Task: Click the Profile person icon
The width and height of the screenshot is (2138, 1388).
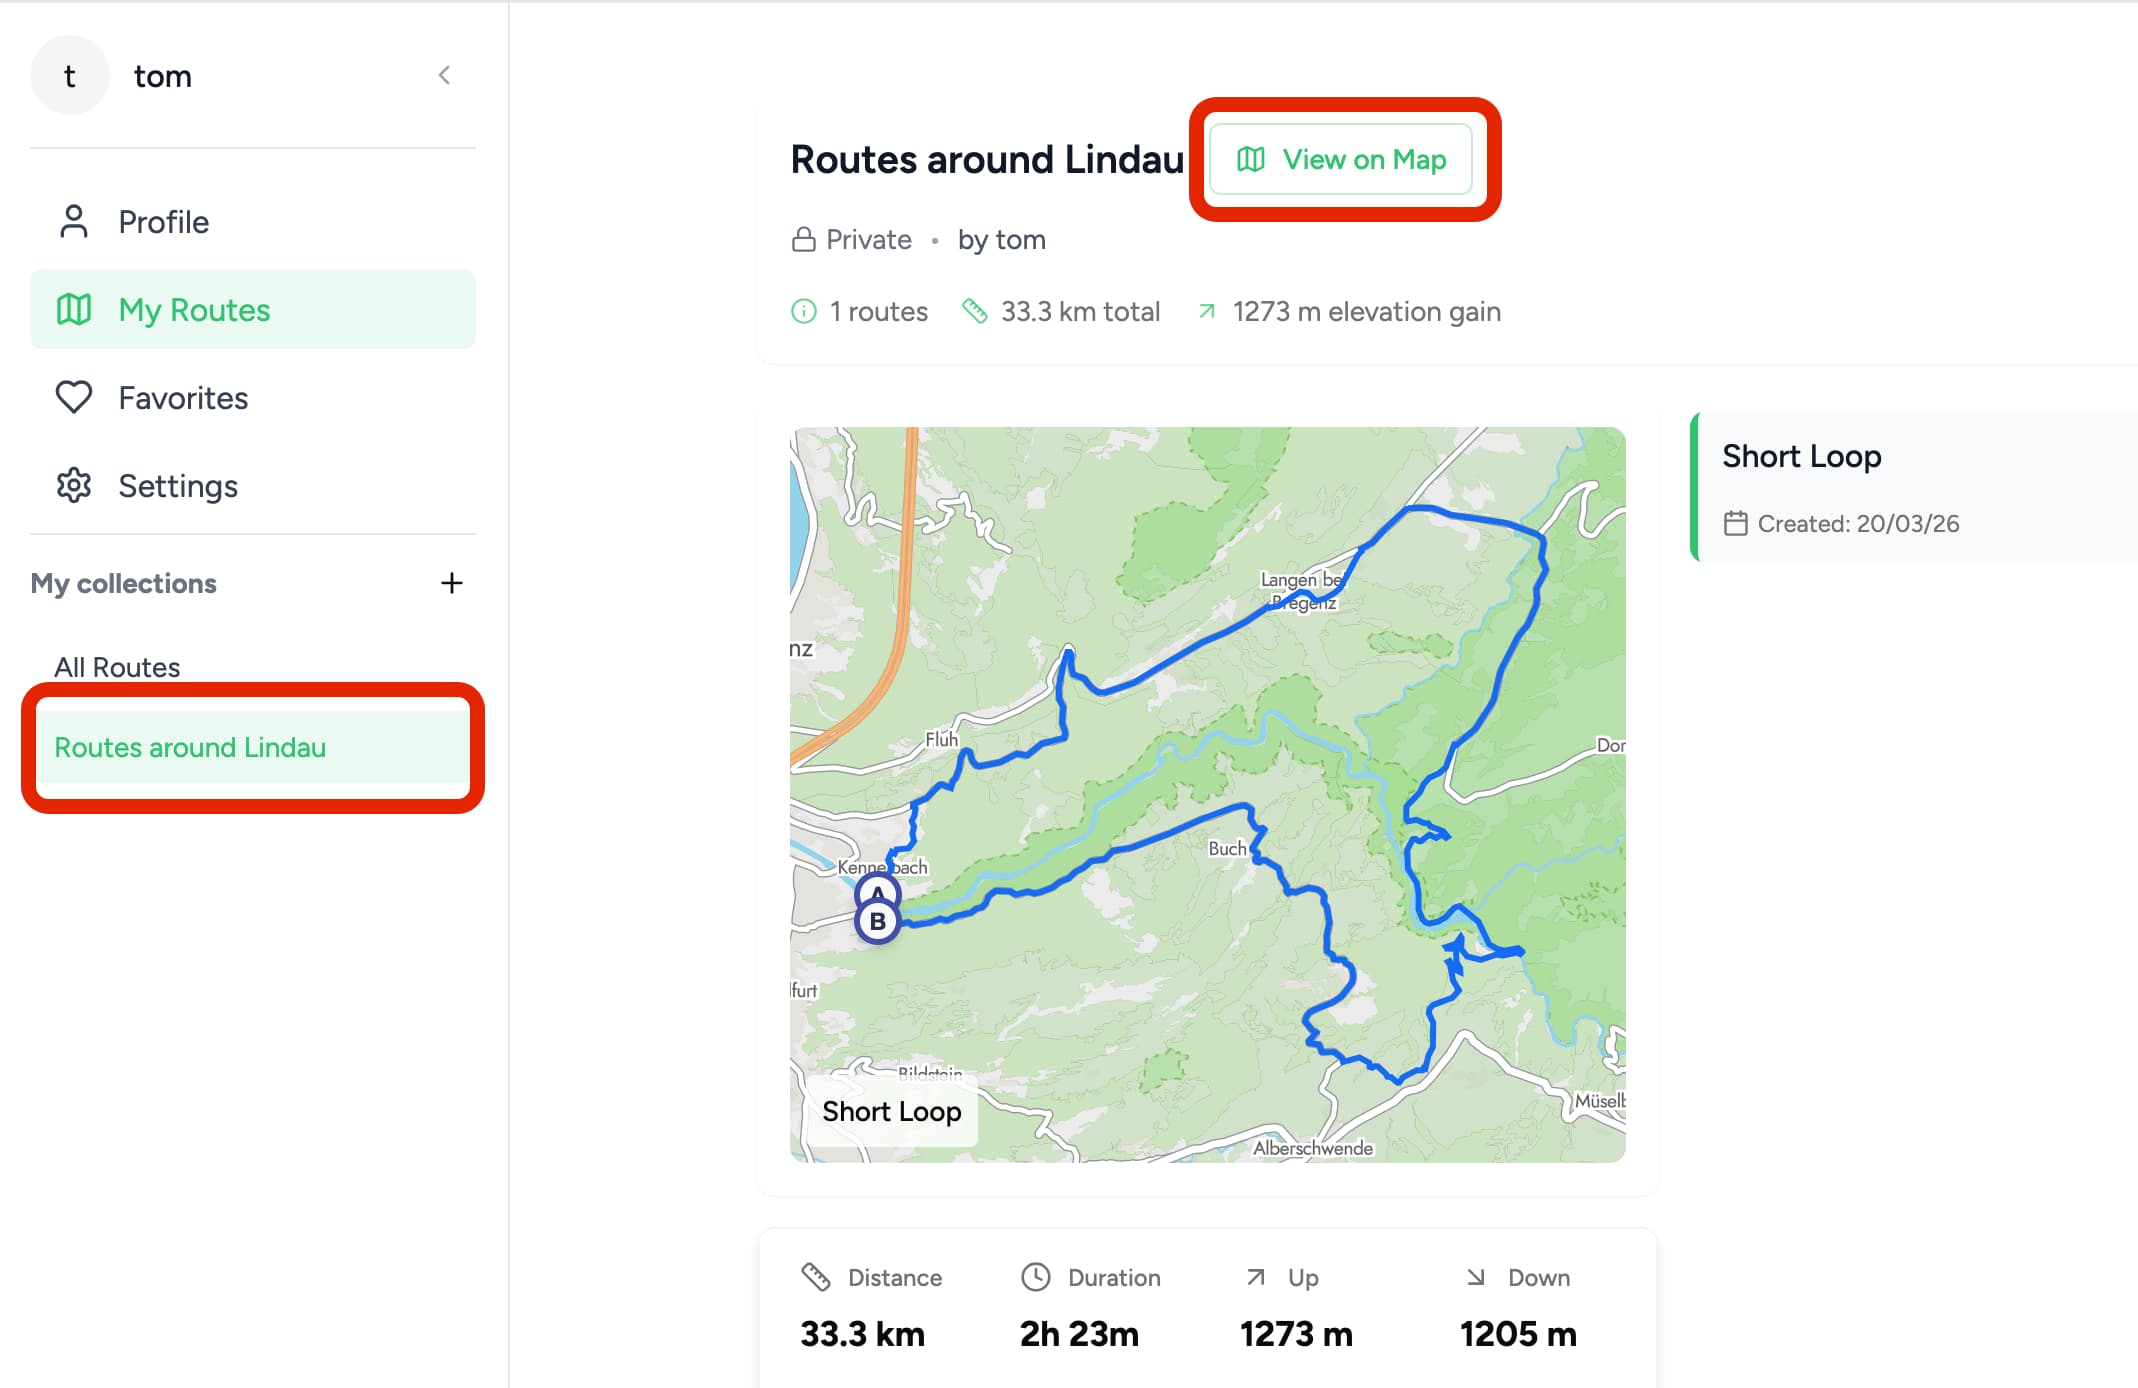Action: (x=74, y=221)
